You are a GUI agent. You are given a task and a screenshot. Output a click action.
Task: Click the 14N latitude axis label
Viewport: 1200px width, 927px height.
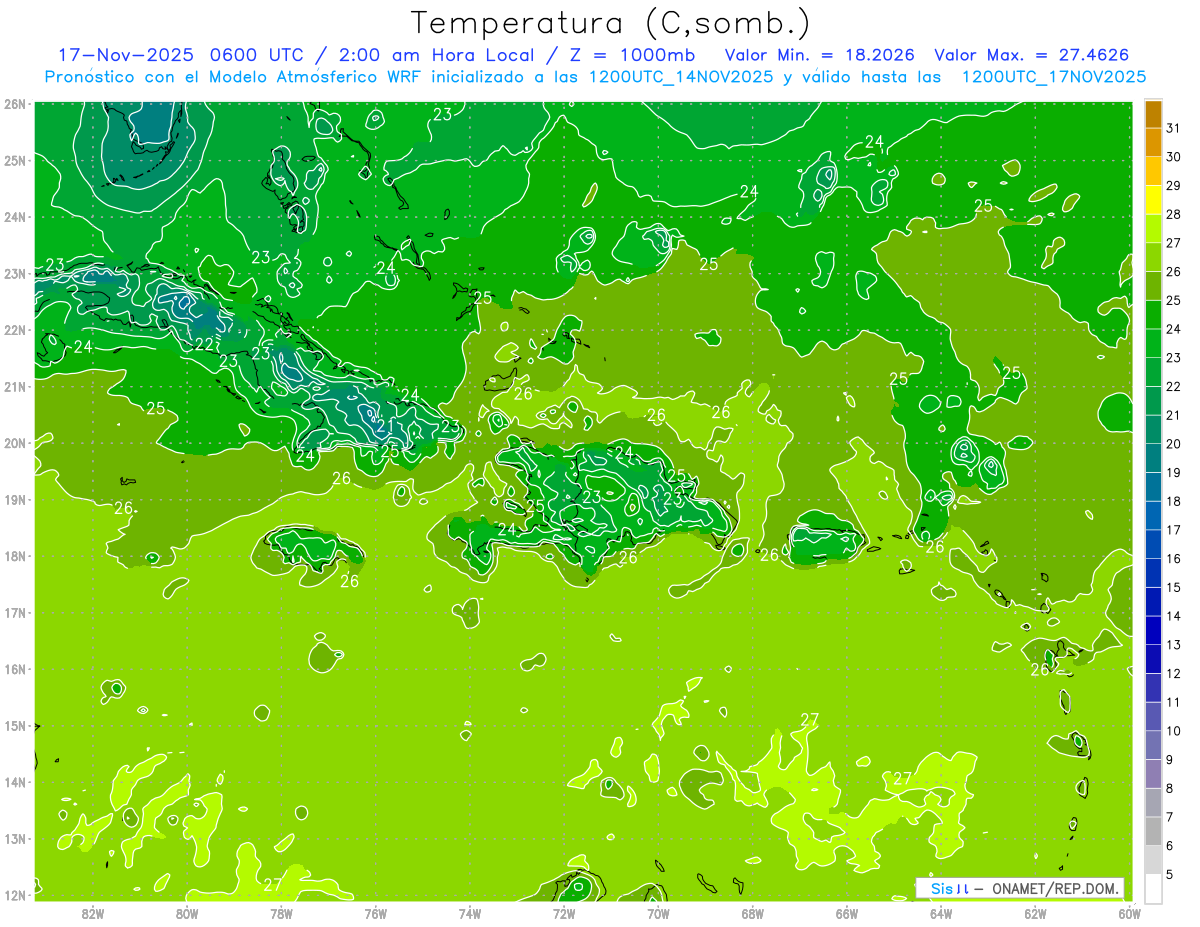(15, 782)
